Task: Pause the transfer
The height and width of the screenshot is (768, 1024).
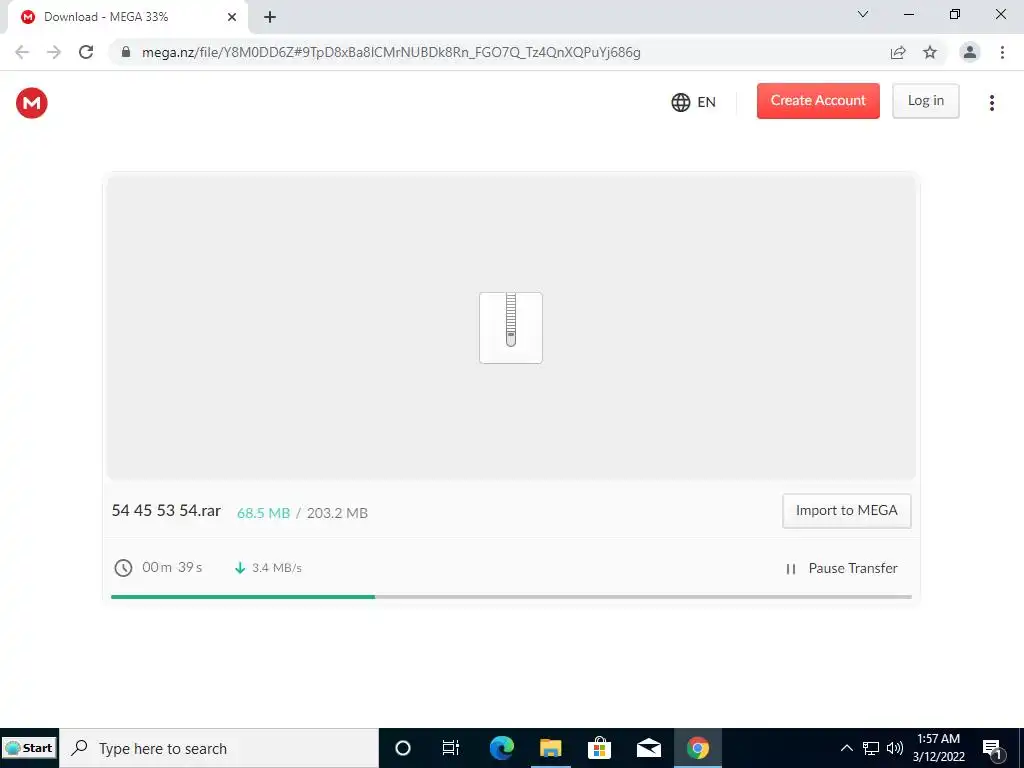Action: point(841,568)
